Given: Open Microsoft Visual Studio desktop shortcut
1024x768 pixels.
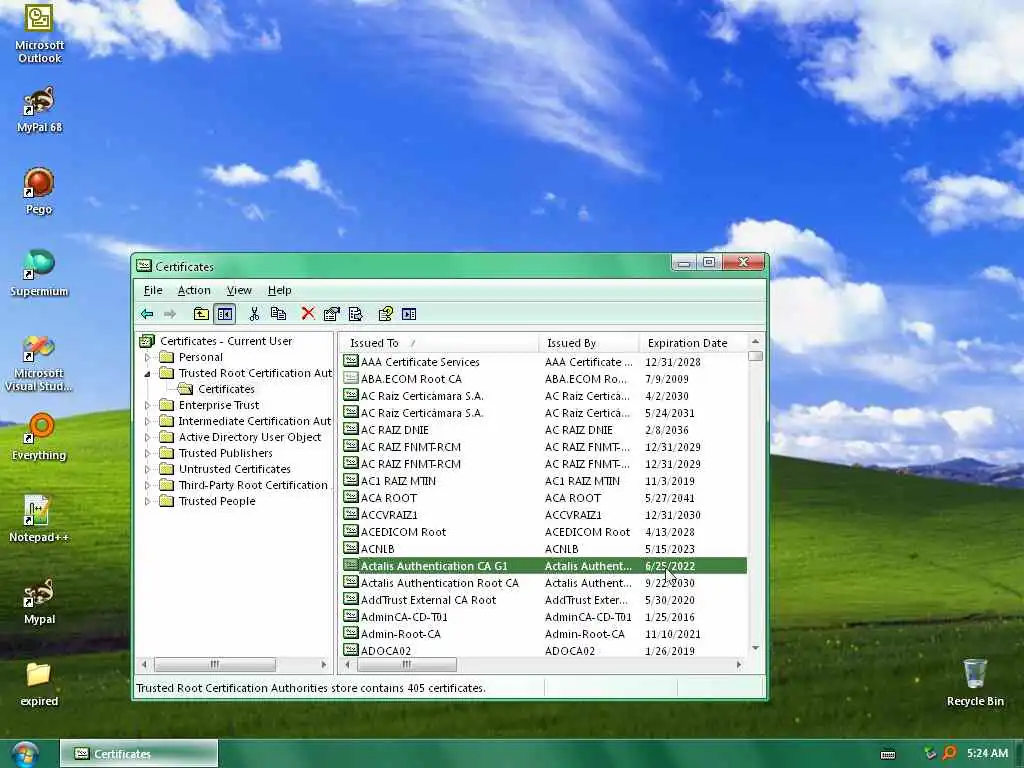Looking at the screenshot, I should pyautogui.click(x=39, y=364).
